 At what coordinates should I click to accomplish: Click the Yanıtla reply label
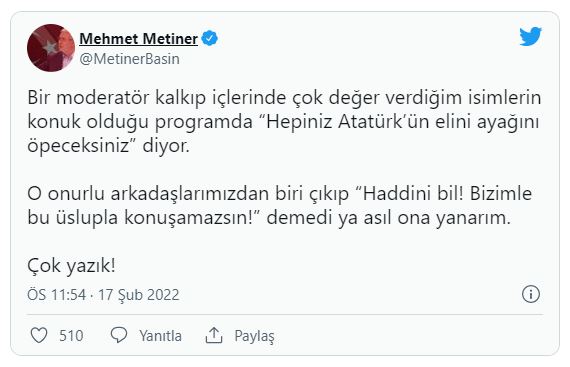[x=160, y=336]
